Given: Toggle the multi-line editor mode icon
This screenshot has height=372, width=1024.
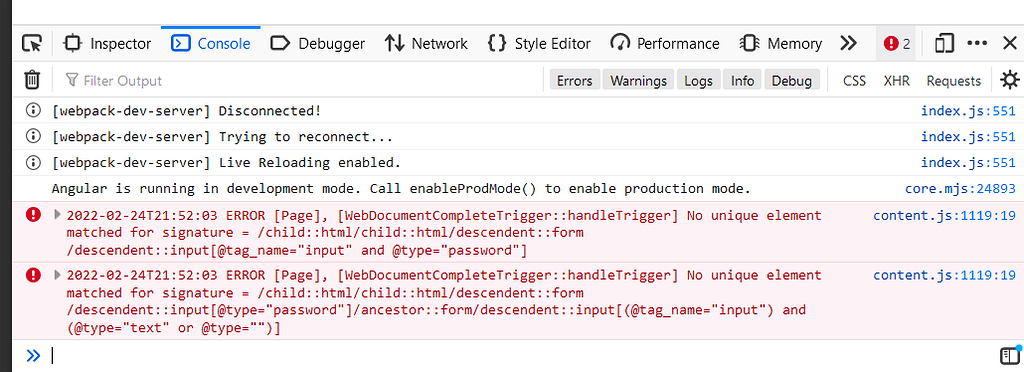Looking at the screenshot, I should click(x=1010, y=355).
